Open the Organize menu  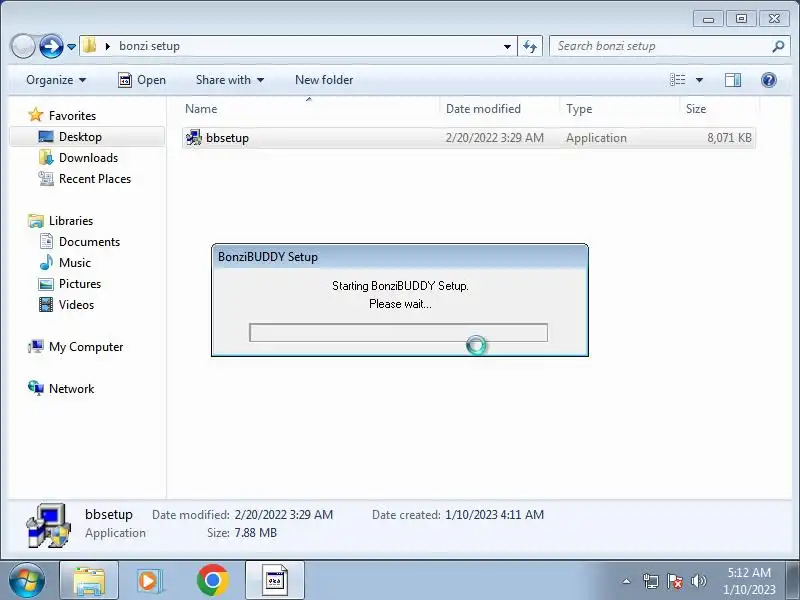click(x=56, y=80)
